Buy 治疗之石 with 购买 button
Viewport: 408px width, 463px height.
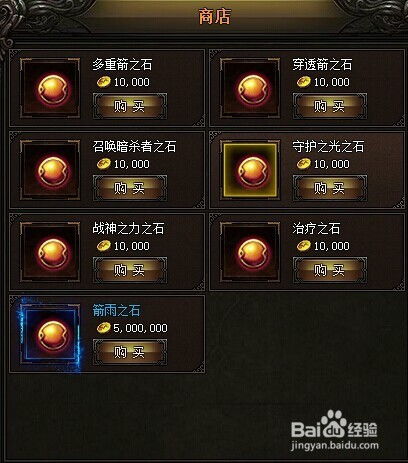(x=330, y=270)
